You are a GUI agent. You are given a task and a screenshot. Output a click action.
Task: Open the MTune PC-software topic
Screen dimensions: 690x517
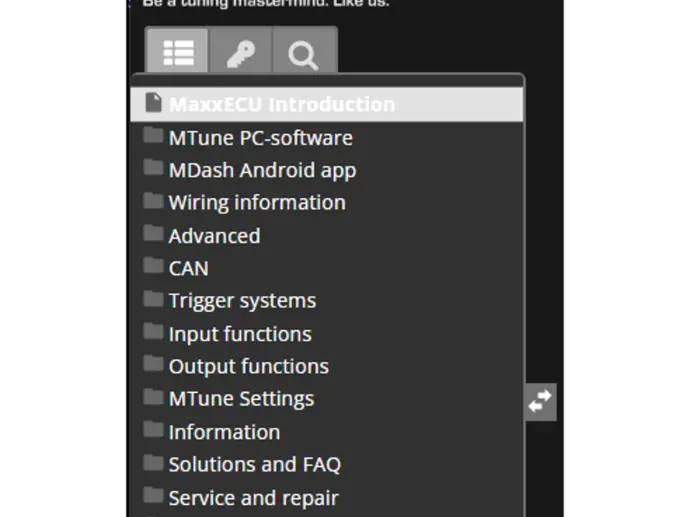[x=261, y=138]
